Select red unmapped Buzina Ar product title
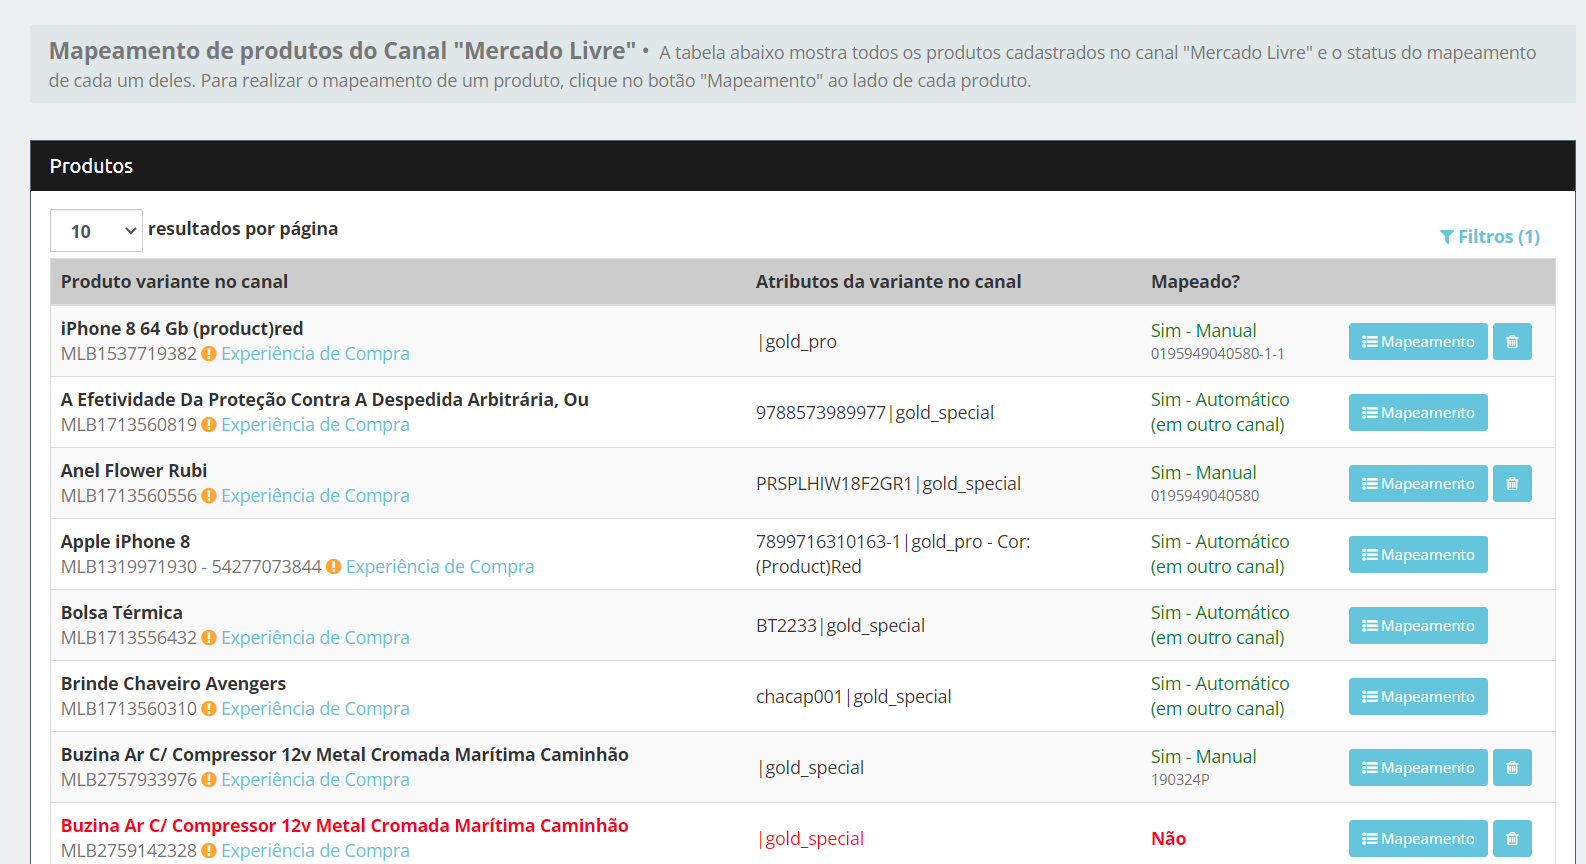Viewport: 1586px width, 864px height. pos(344,826)
